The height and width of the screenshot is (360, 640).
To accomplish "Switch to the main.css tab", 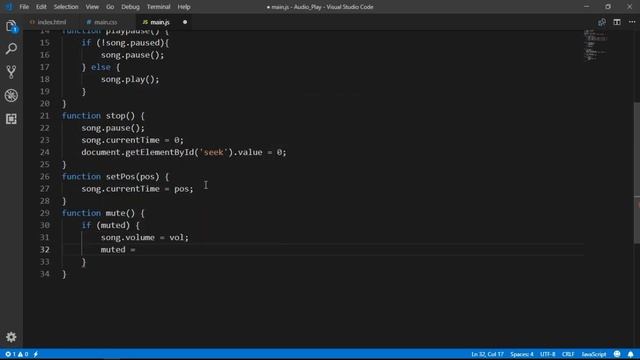I will (x=102, y=22).
